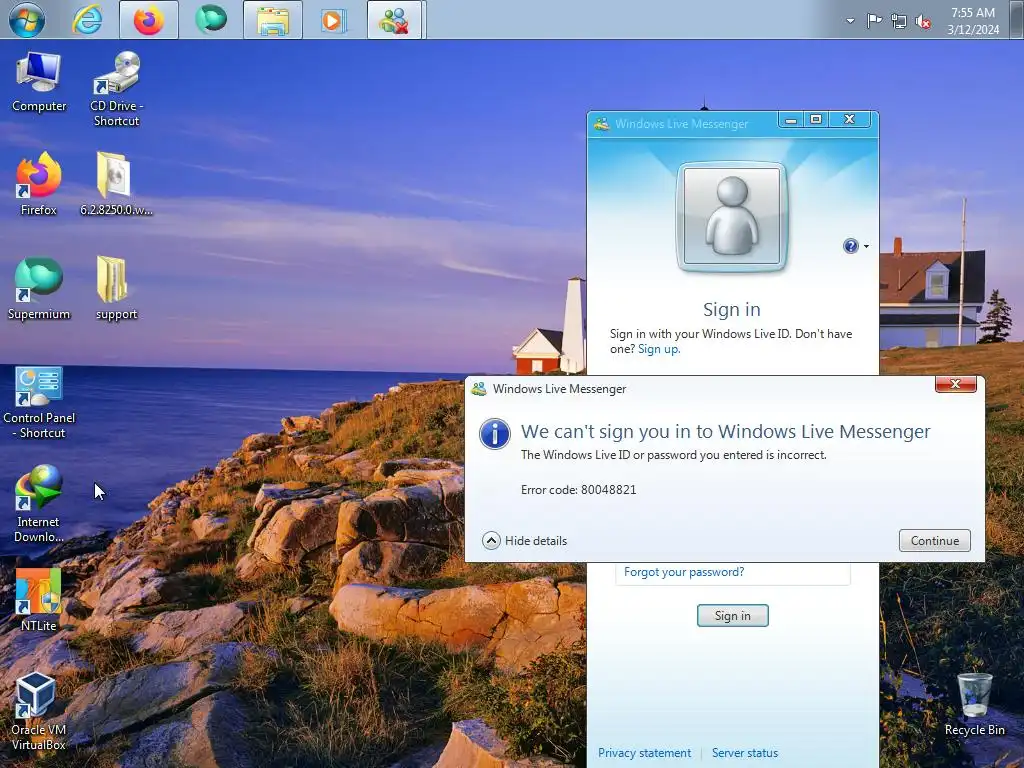Select the Recycle Bin icon

[974, 705]
